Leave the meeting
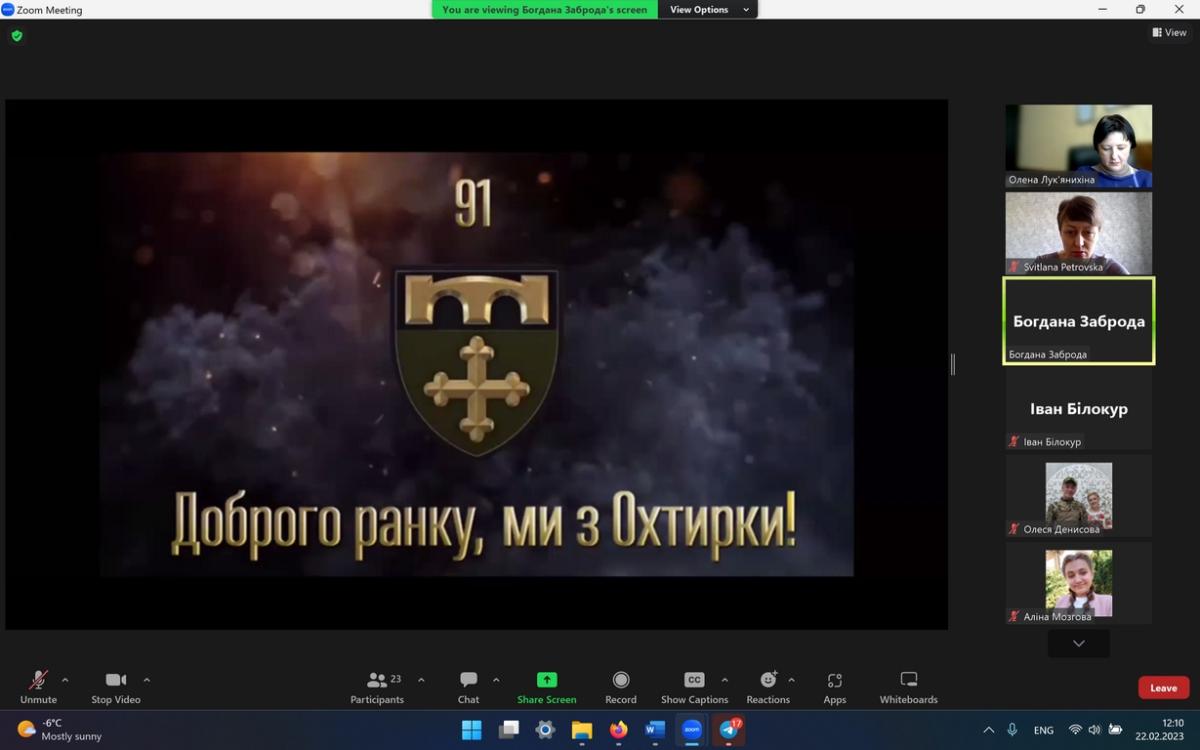Screen dimensions: 1200x750 point(1163,688)
